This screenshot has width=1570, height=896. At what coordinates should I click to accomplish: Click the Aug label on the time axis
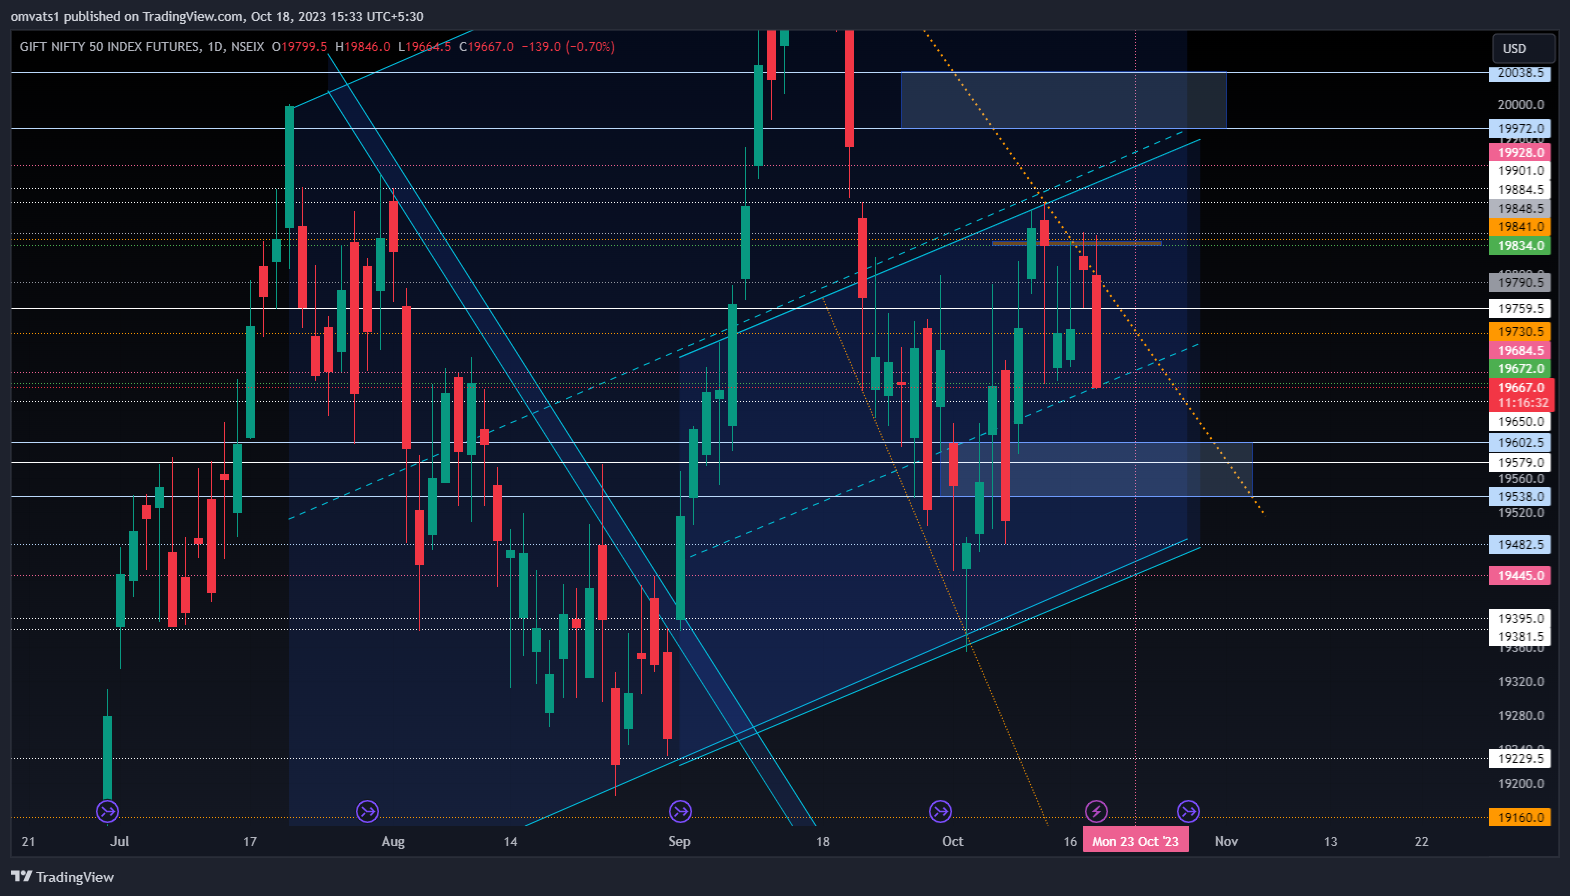tap(393, 841)
